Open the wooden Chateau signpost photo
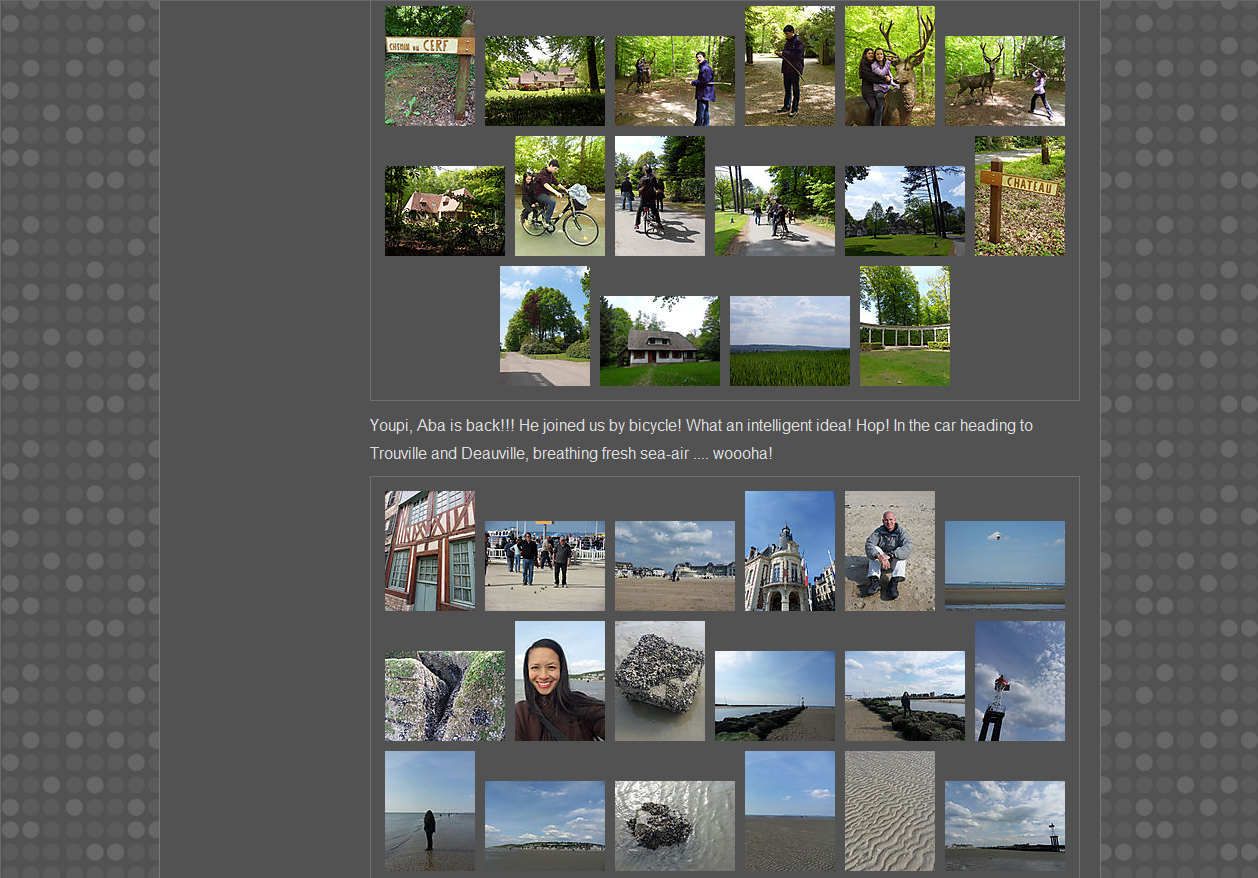Image resolution: width=1258 pixels, height=878 pixels. 1019,196
